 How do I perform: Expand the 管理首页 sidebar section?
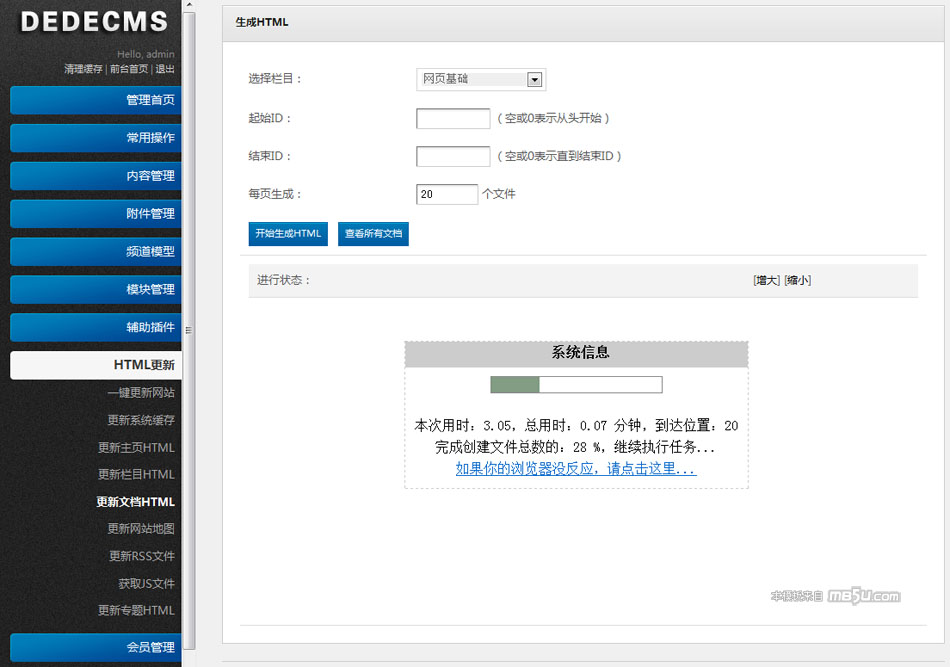[x=96, y=100]
